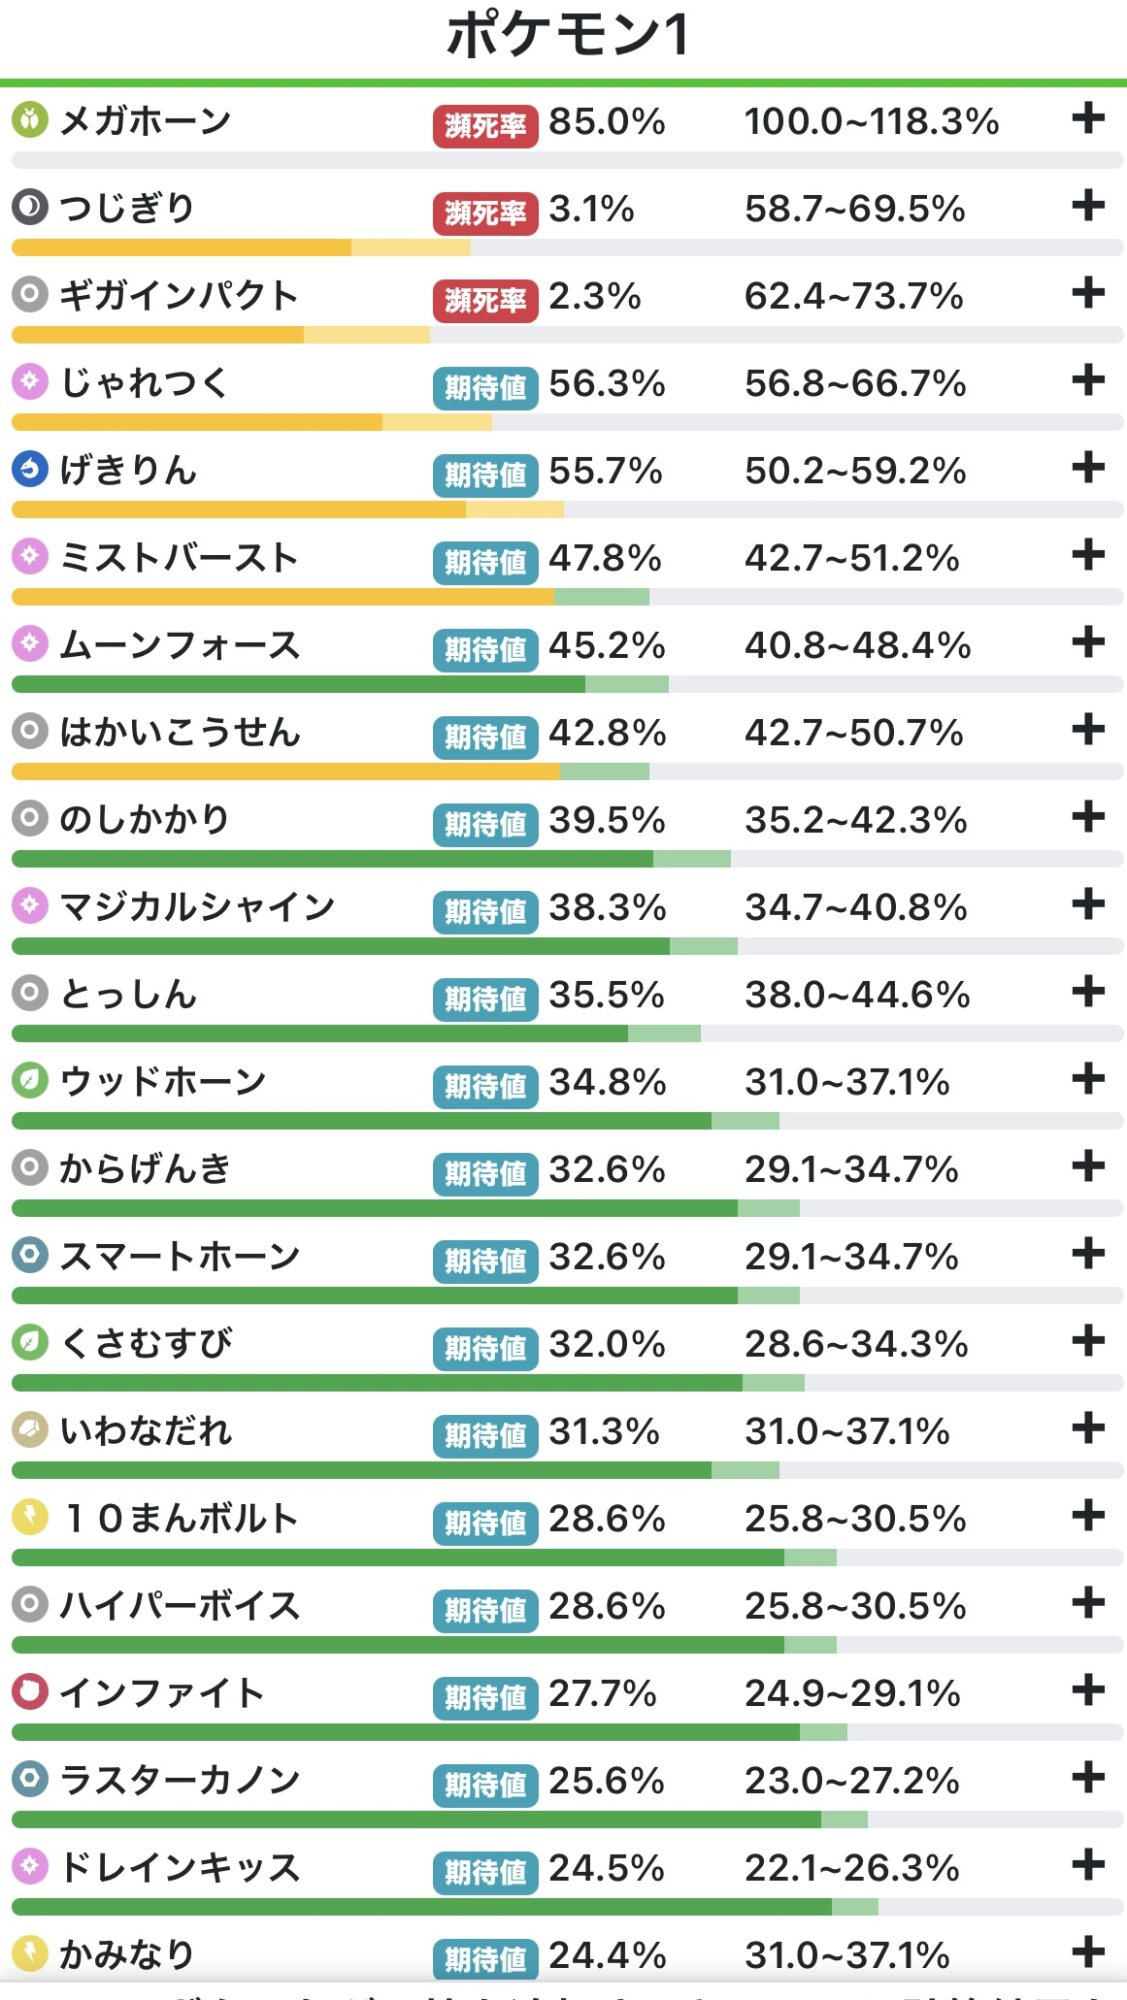Click the fairy type icon beside じゃれつく

tap(30, 382)
